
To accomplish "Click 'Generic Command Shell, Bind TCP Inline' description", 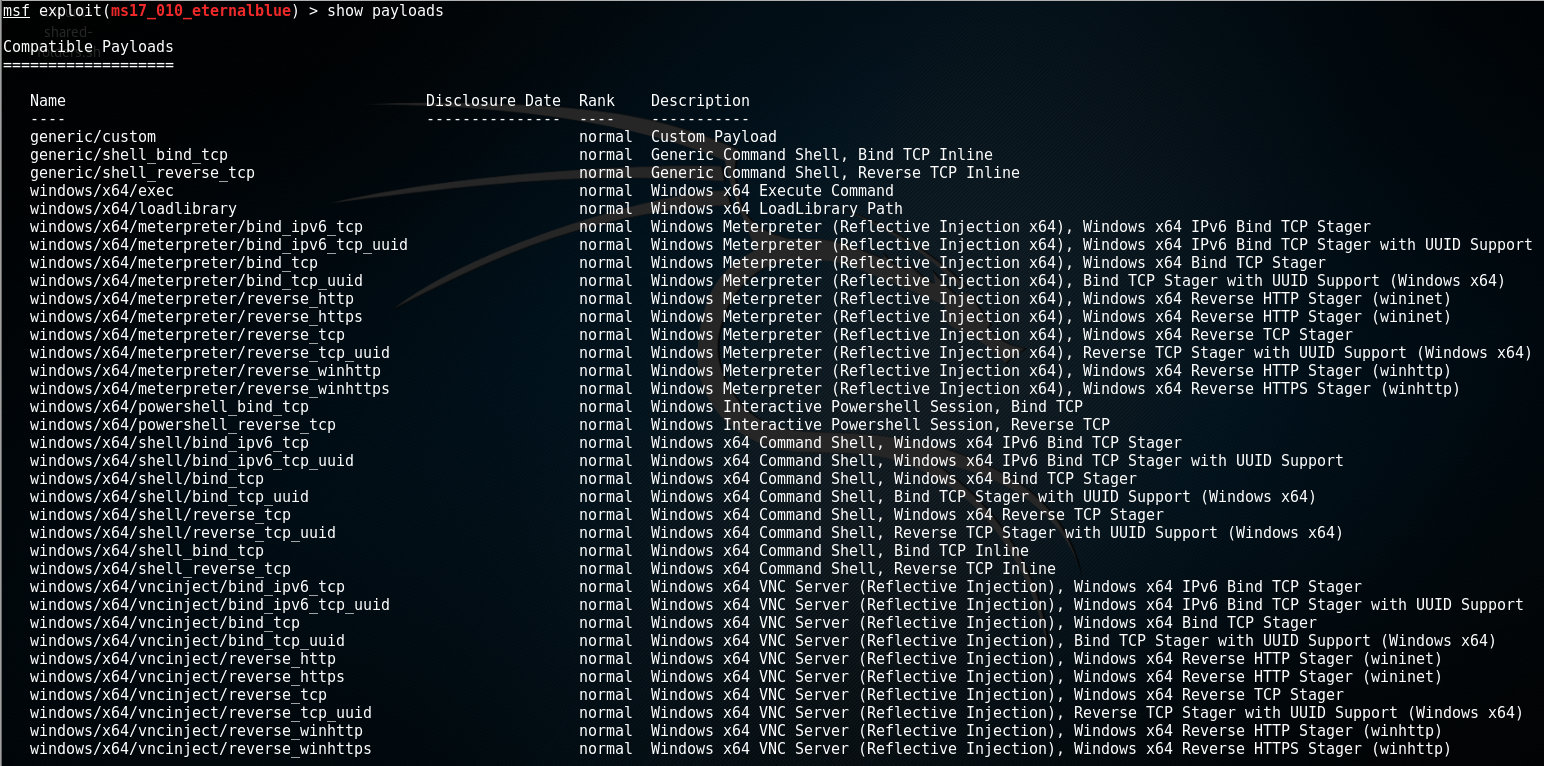I will [822, 155].
